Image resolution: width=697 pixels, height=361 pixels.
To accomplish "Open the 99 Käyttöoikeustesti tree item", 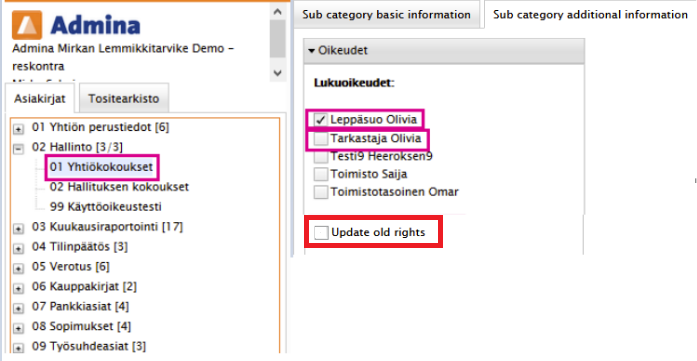I will [x=105, y=207].
